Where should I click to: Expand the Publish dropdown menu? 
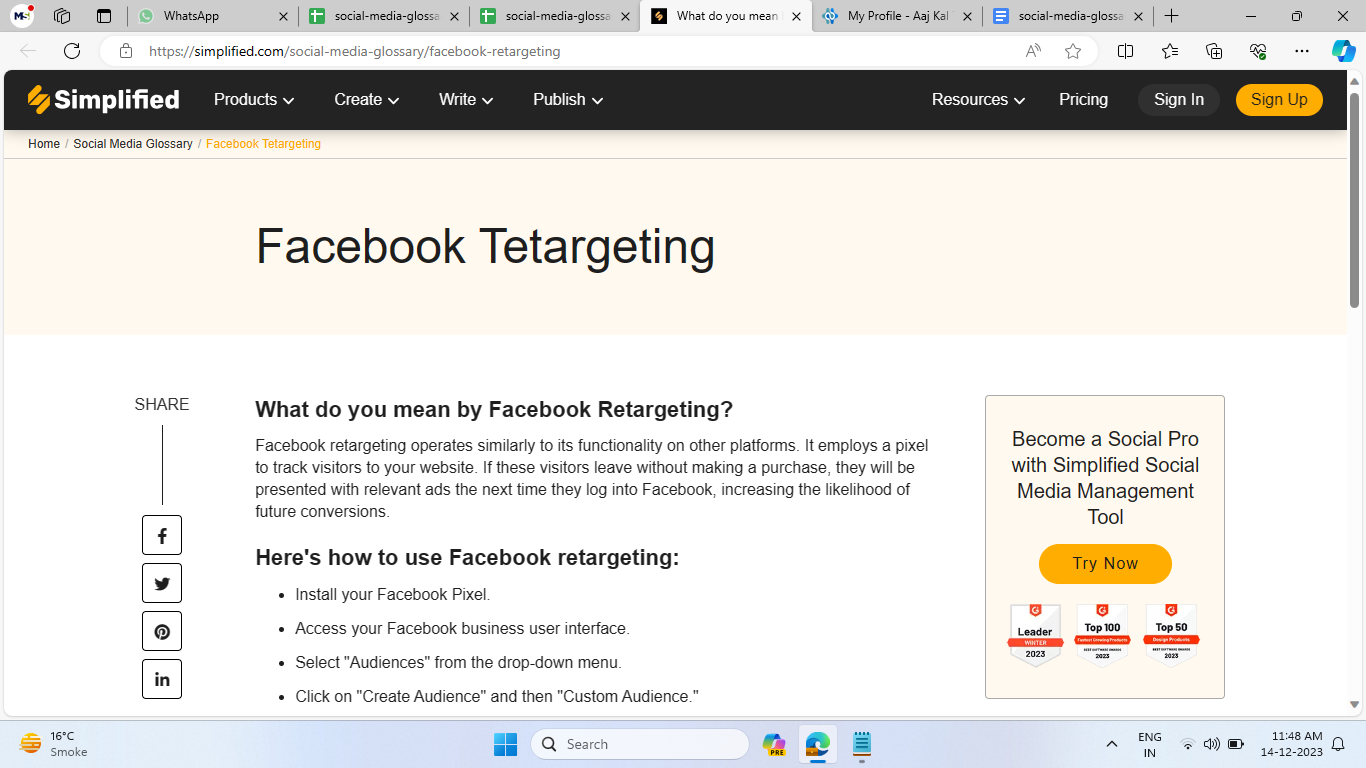(568, 99)
